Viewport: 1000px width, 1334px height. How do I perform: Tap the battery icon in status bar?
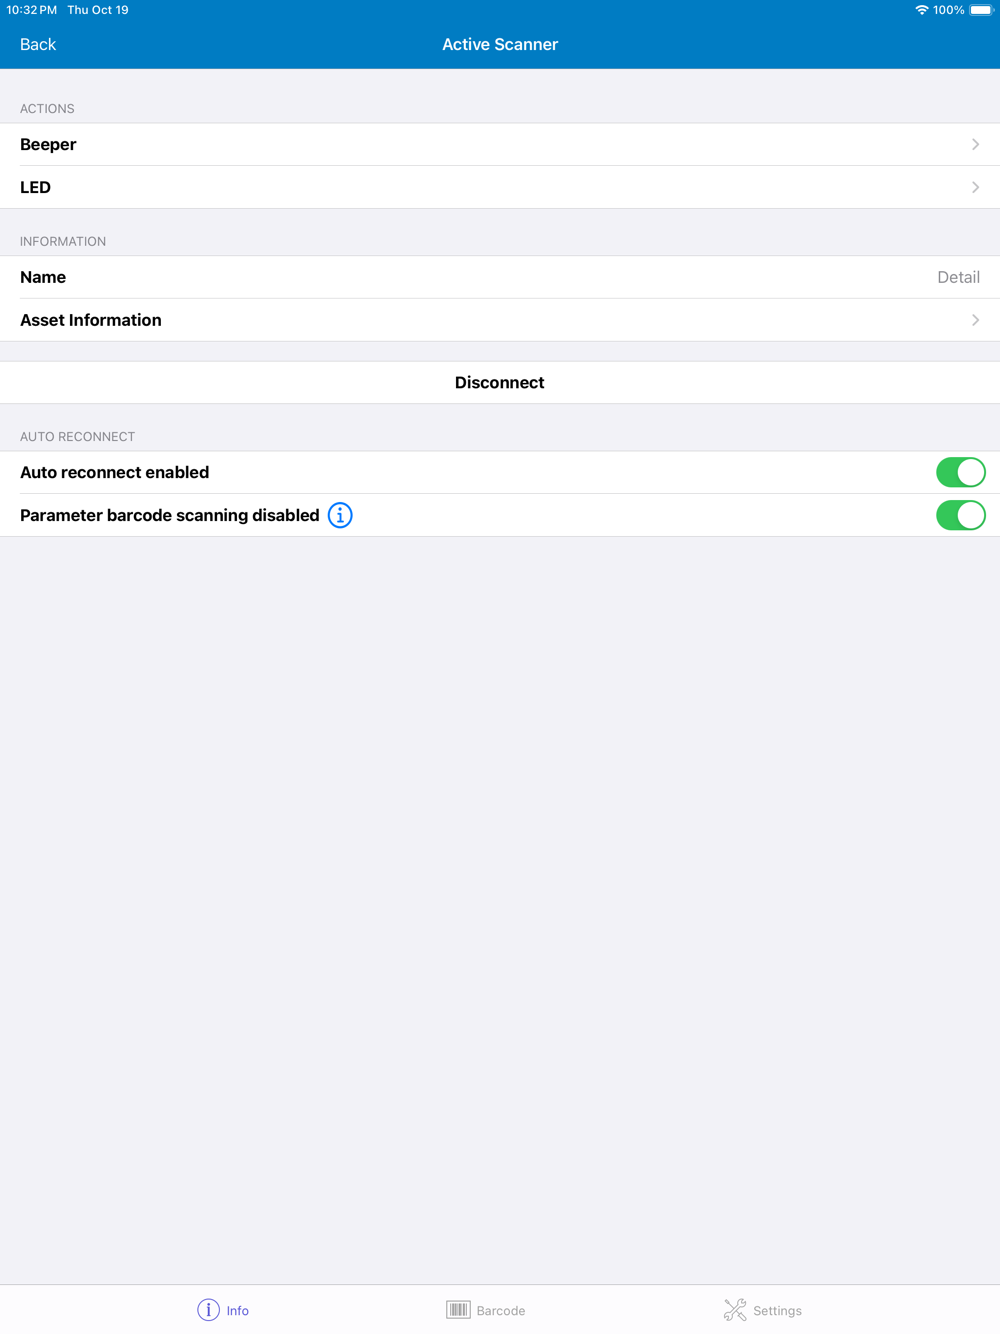pyautogui.click(x=982, y=10)
